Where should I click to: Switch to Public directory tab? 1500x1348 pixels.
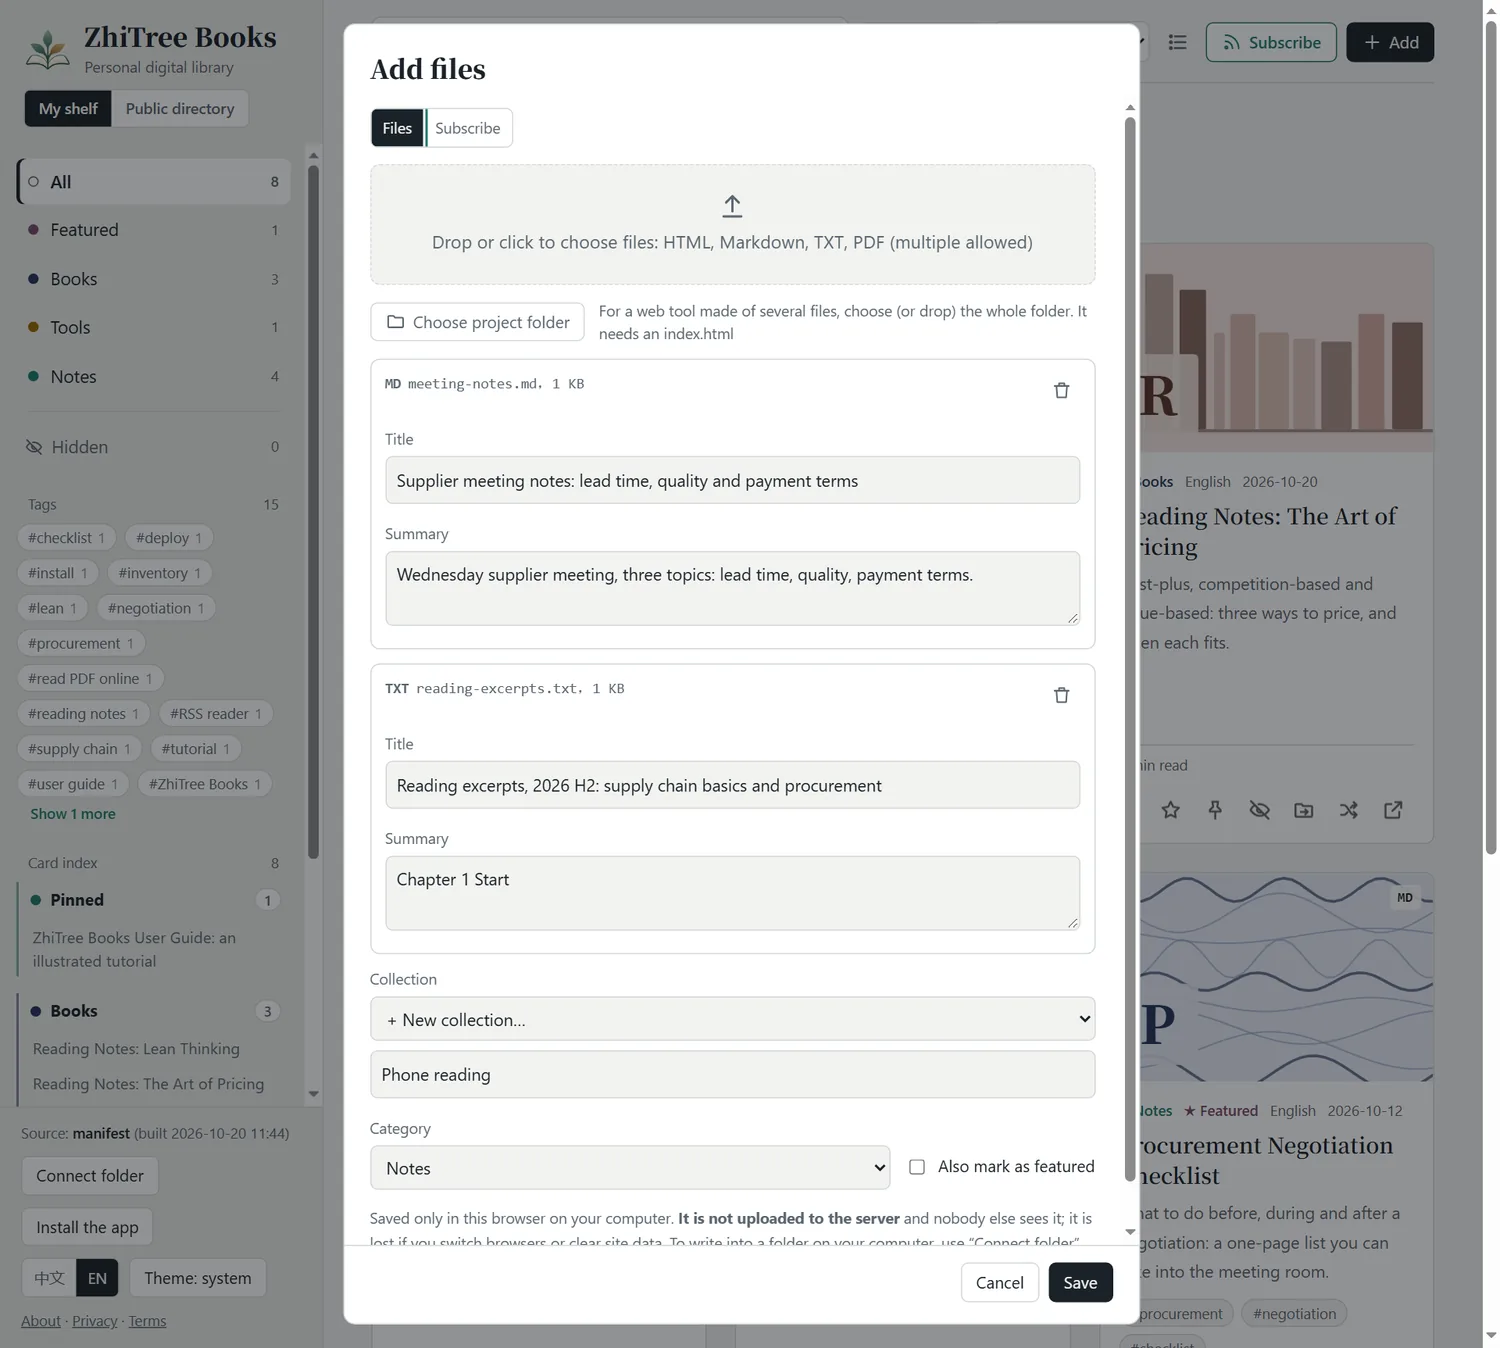(x=180, y=108)
